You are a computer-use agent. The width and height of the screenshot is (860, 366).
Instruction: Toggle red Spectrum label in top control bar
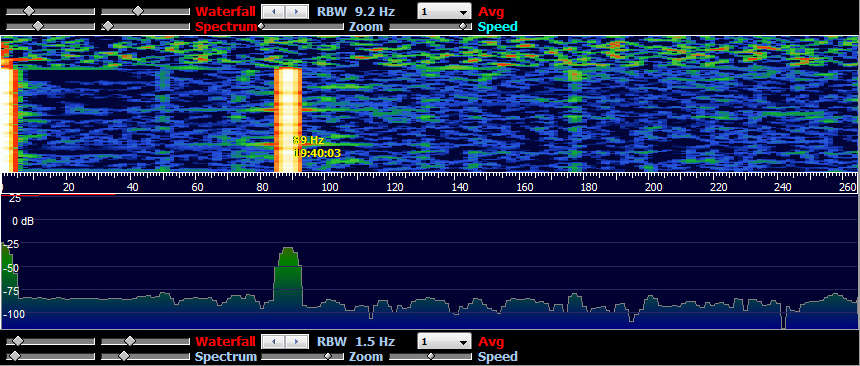[226, 26]
